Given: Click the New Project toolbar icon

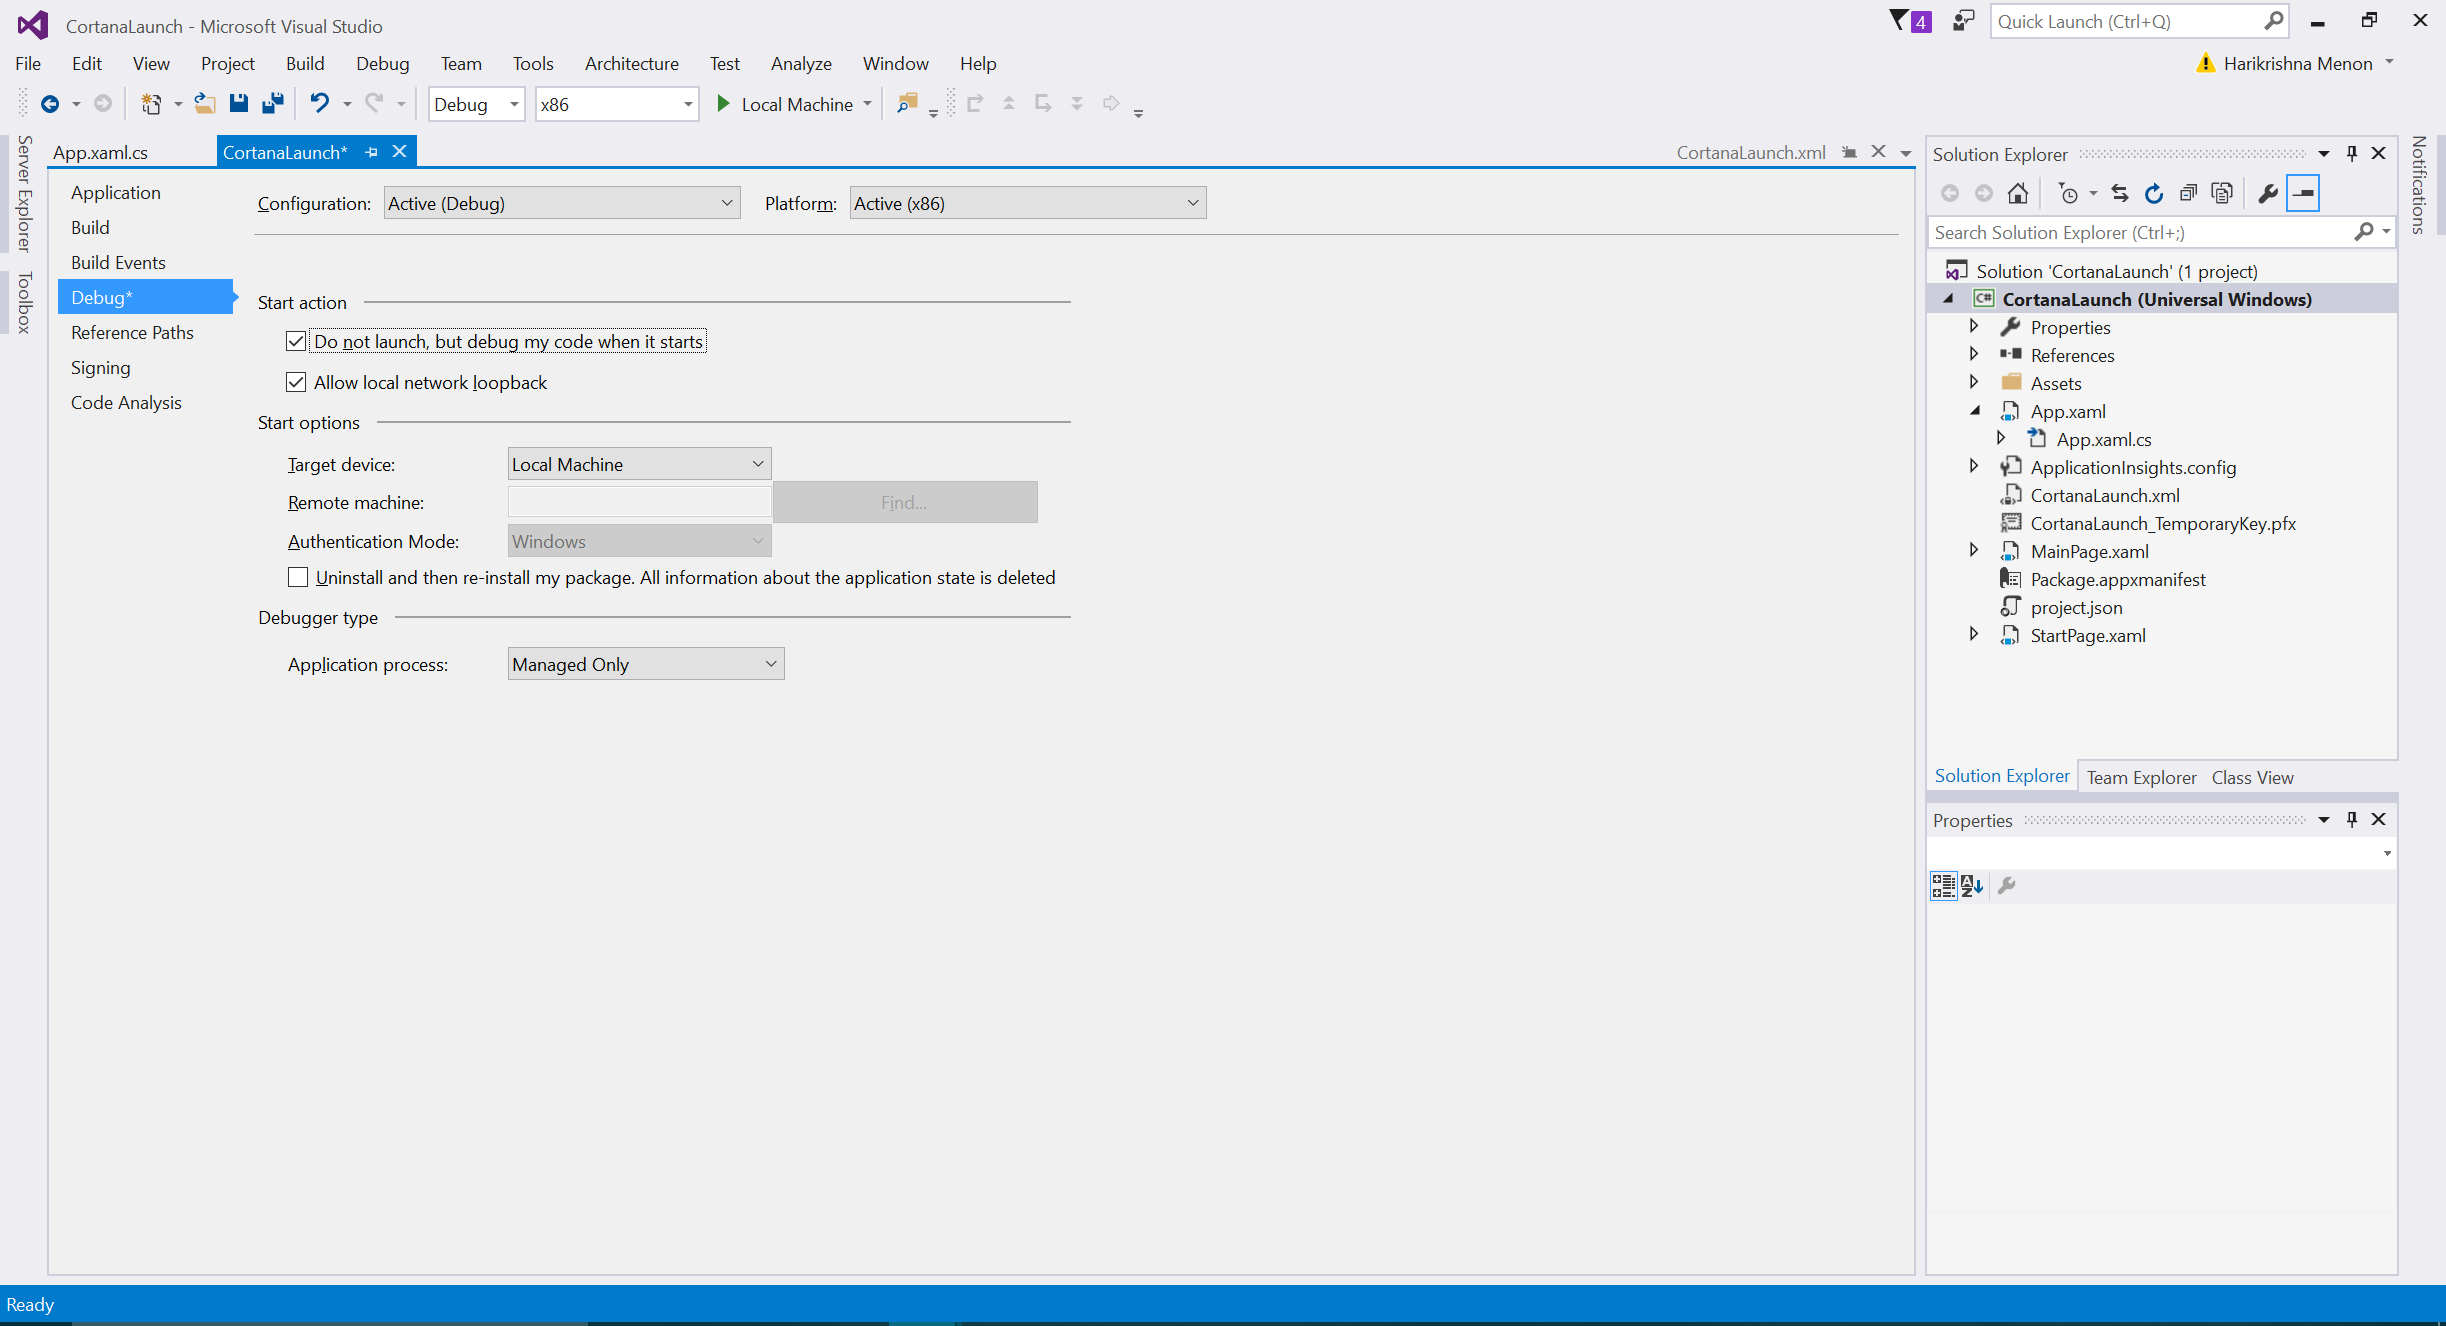Looking at the screenshot, I should pos(151,104).
